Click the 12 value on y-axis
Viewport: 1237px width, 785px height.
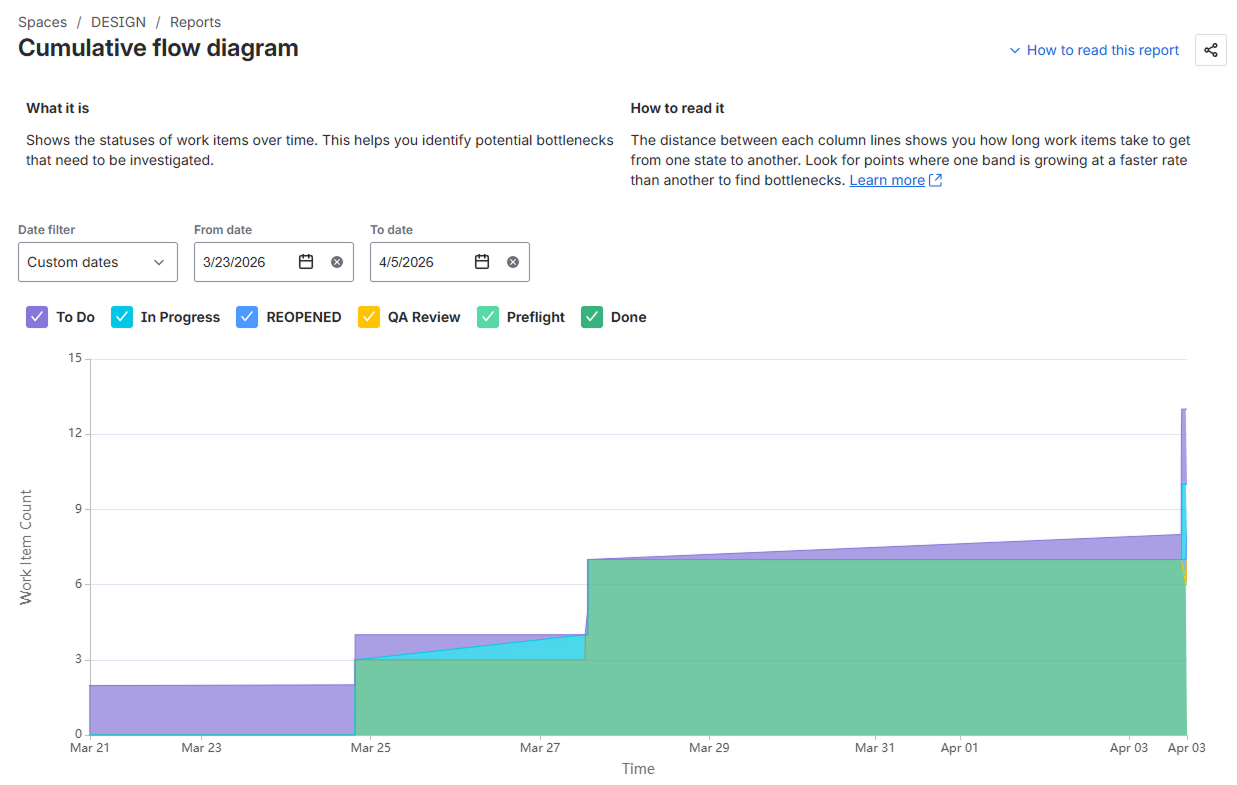coord(74,434)
